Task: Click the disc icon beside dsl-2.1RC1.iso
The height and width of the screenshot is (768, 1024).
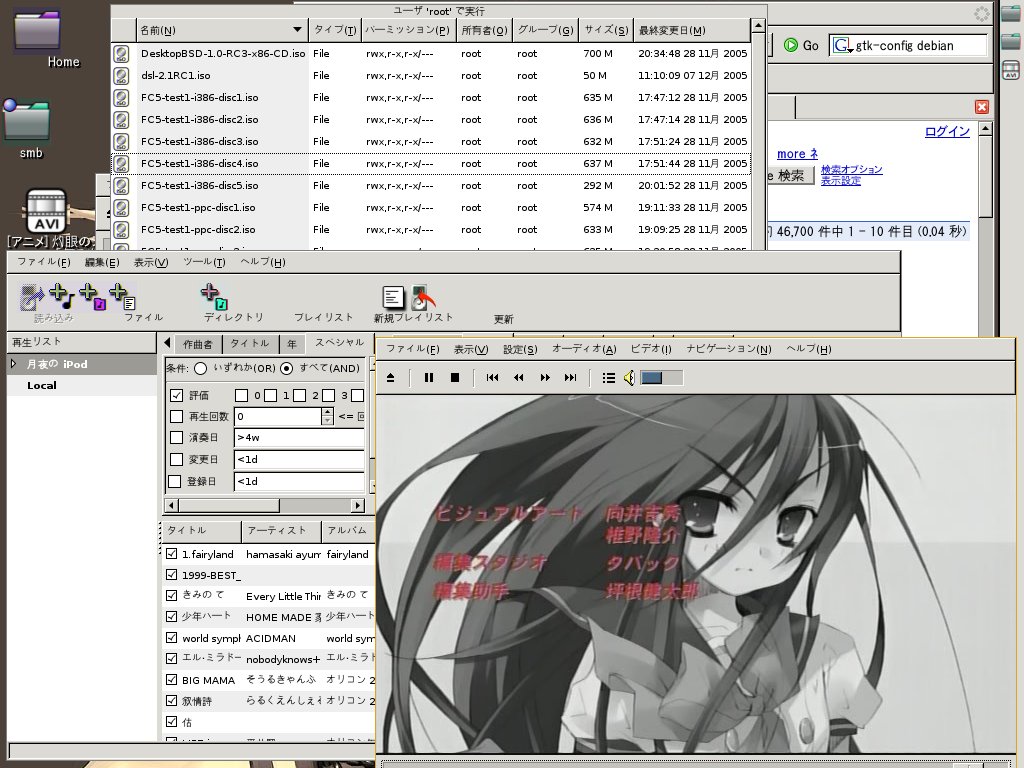Action: tap(121, 76)
